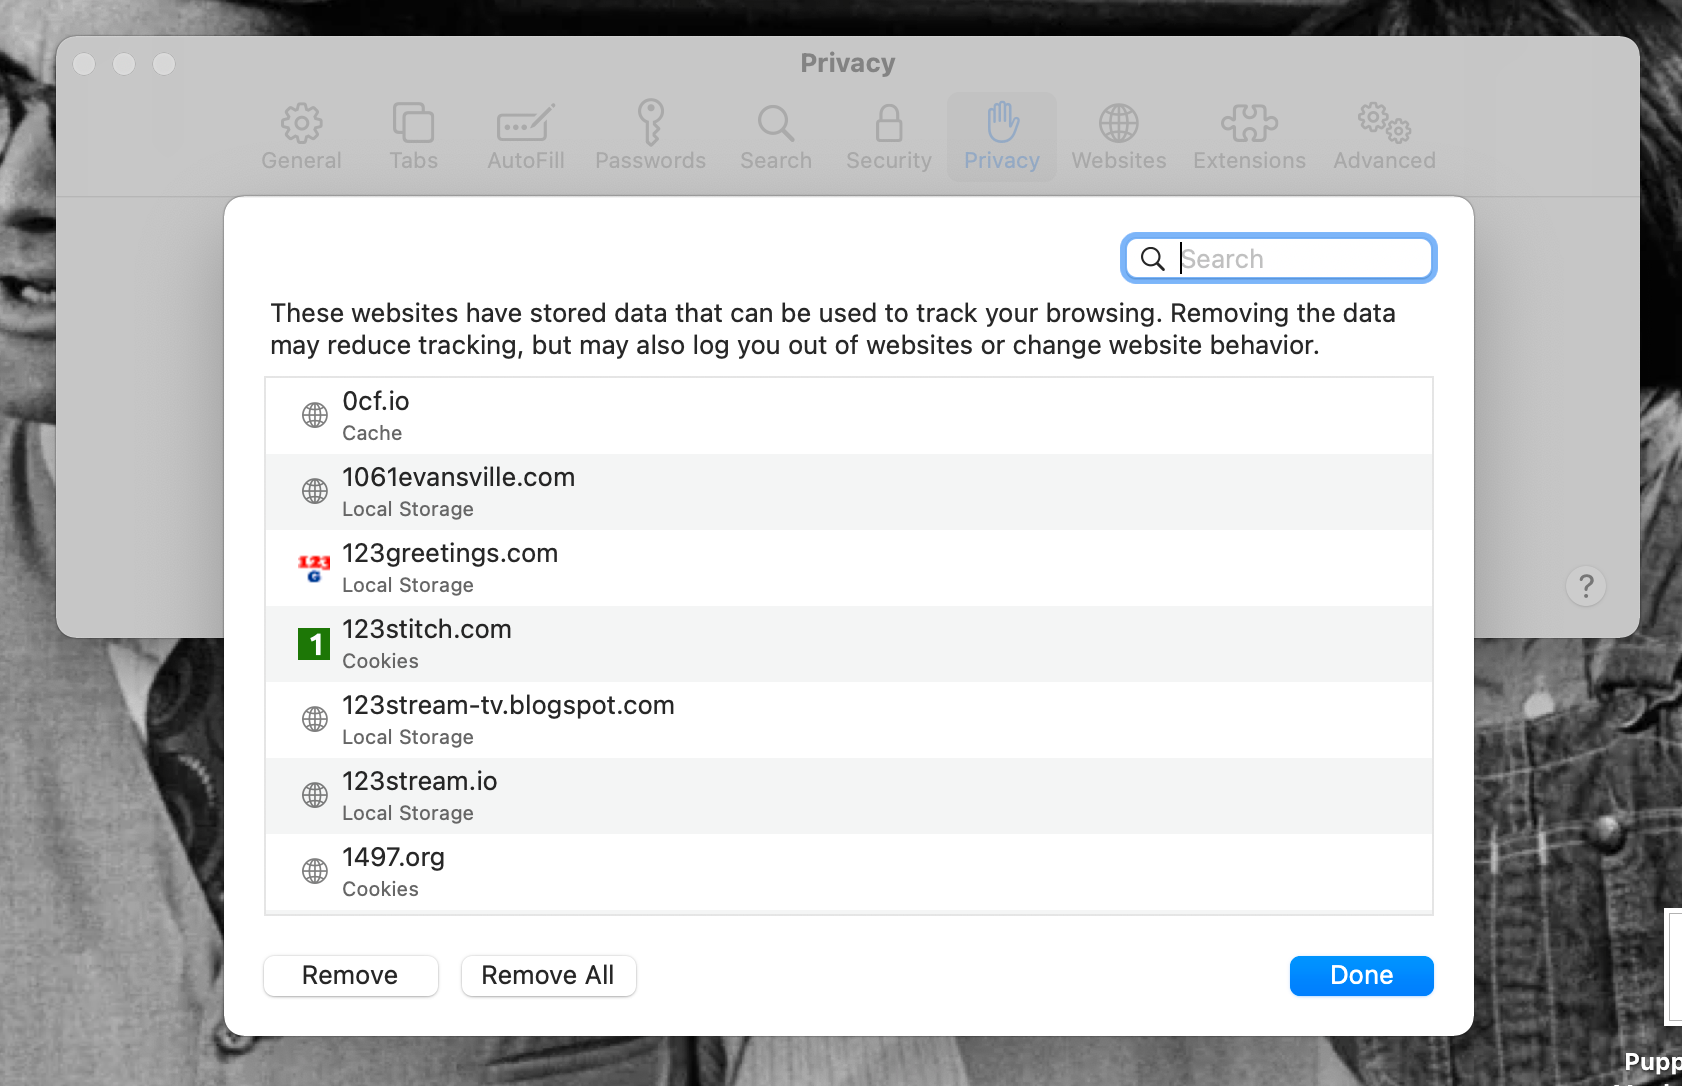The height and width of the screenshot is (1086, 1682).
Task: Click the green 123stitch.com favicon
Action: pyautogui.click(x=314, y=644)
